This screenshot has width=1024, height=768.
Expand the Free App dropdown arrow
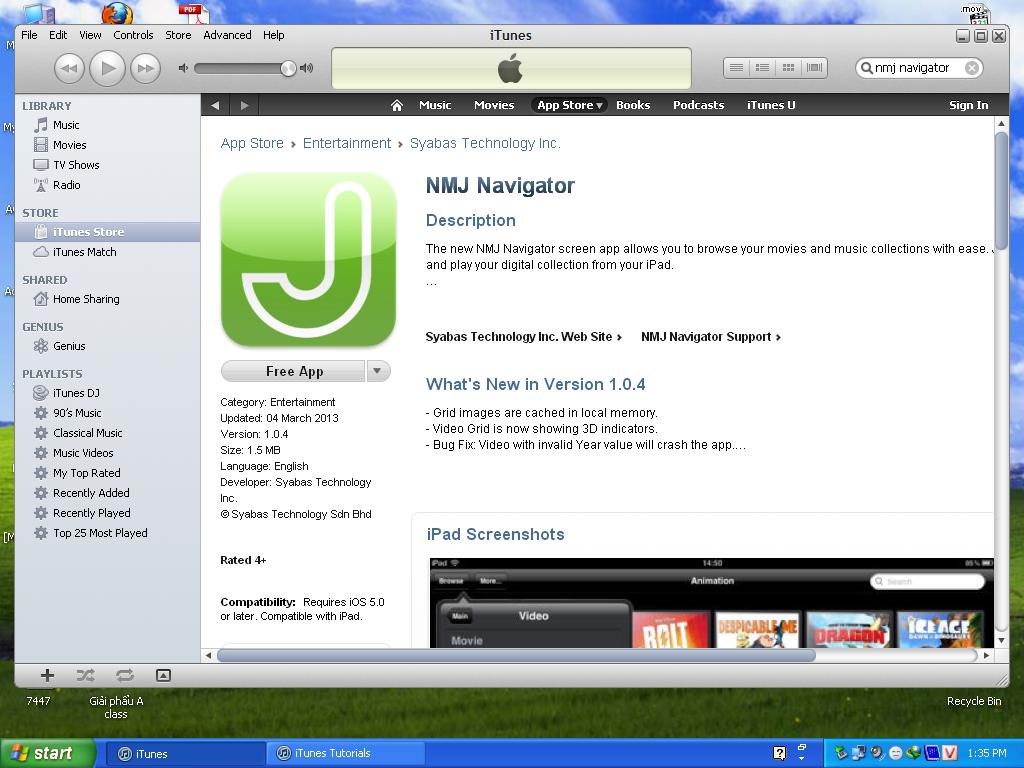coord(377,371)
